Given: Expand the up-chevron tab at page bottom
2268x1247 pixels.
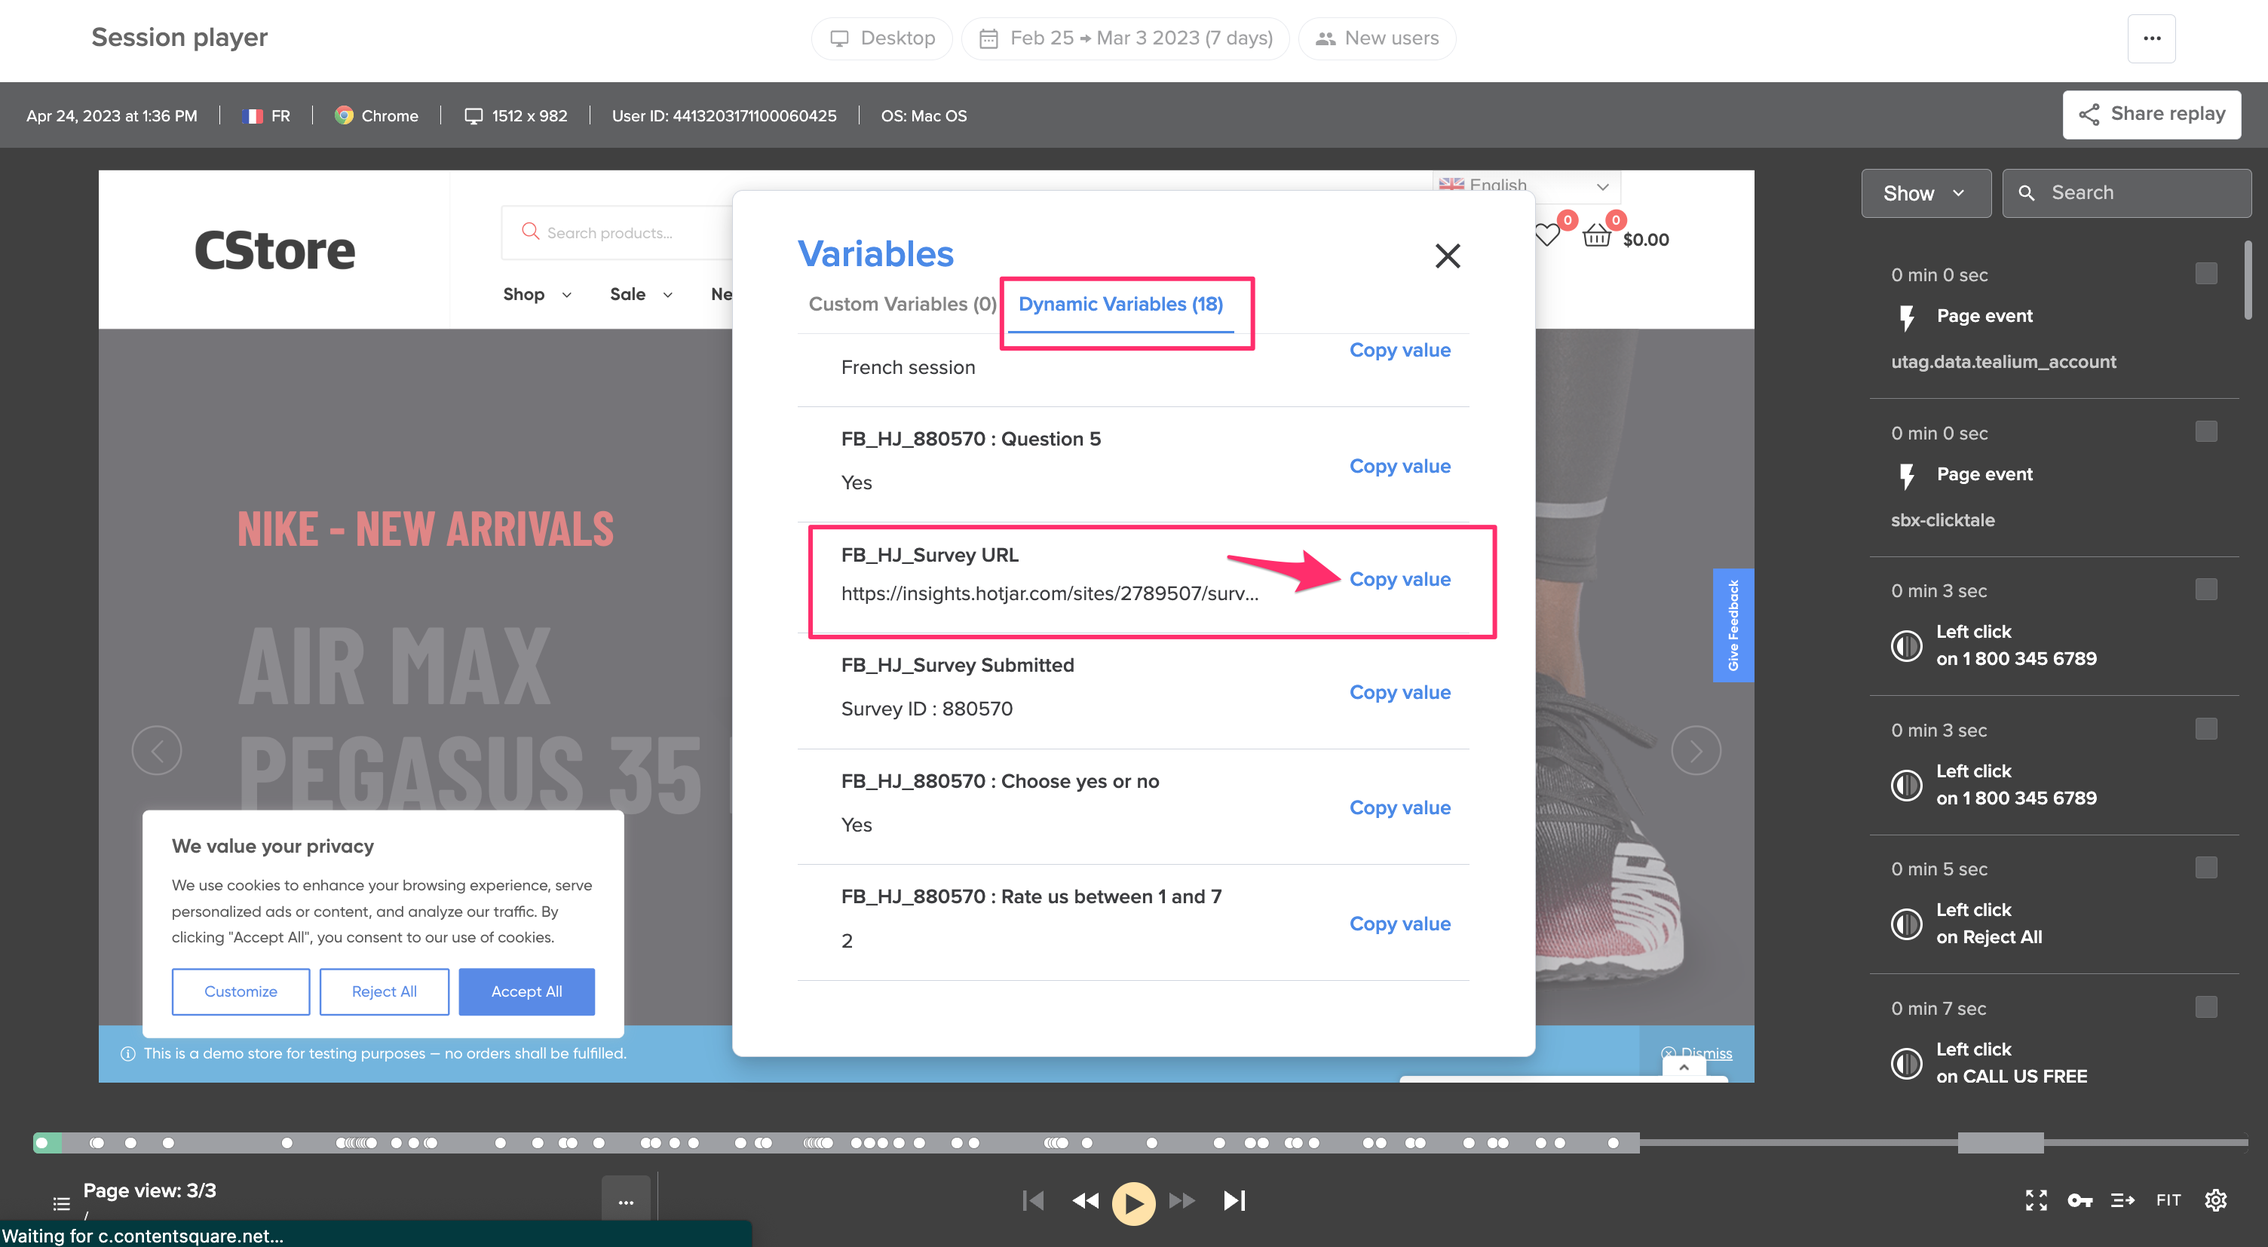Looking at the screenshot, I should (x=1684, y=1068).
